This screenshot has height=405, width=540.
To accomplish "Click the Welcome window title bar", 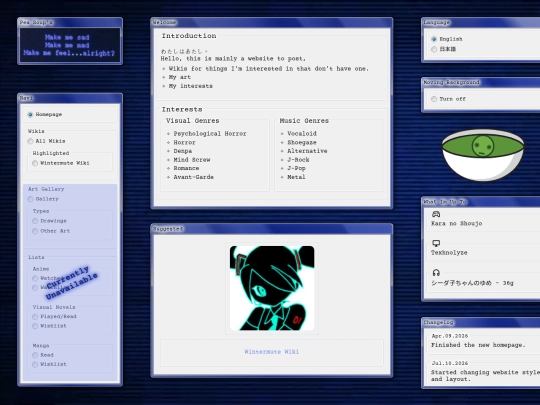I will pyautogui.click(x=272, y=22).
